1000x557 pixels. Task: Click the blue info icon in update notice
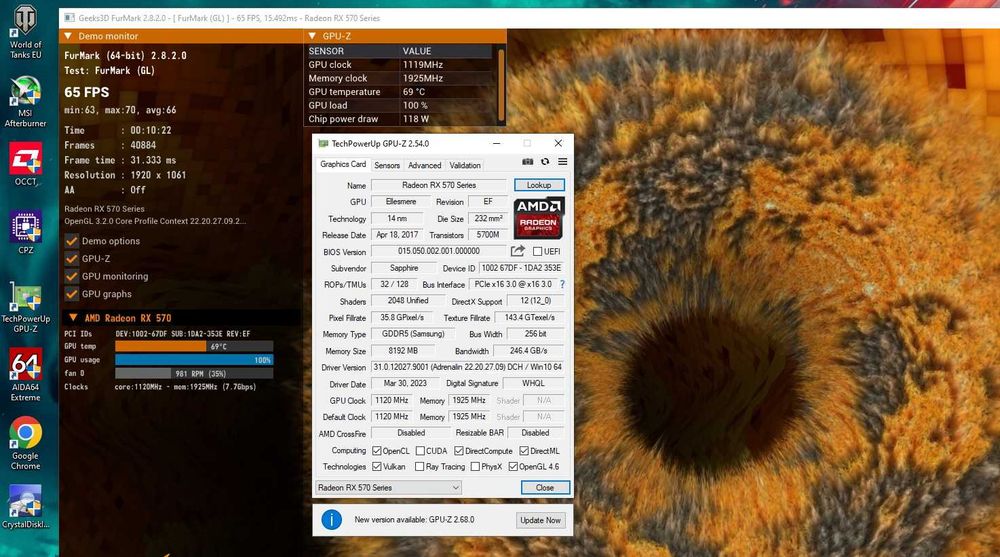[x=332, y=519]
